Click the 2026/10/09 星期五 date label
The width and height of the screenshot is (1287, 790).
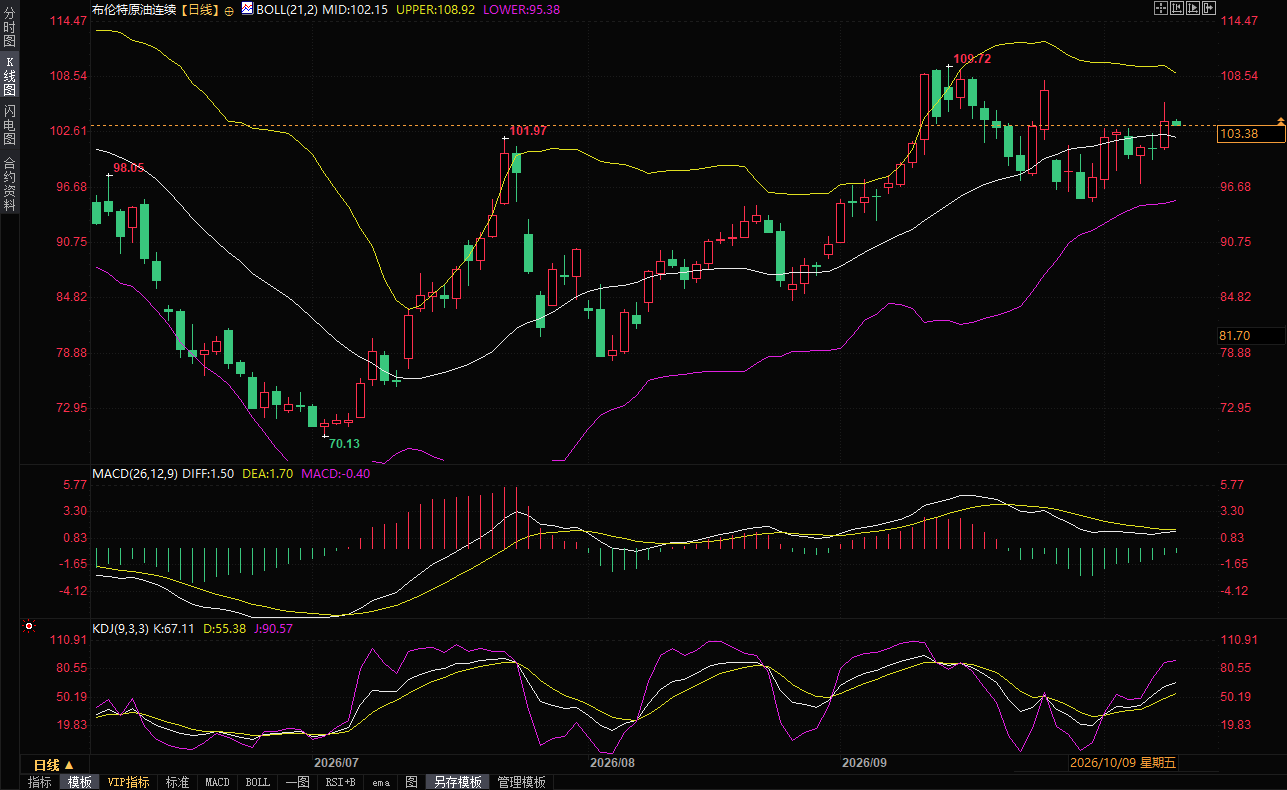(1124, 763)
